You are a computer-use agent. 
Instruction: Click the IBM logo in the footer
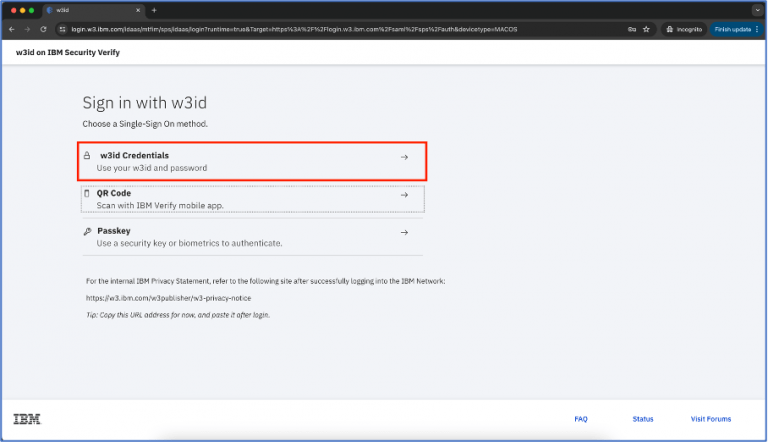tap(27, 418)
